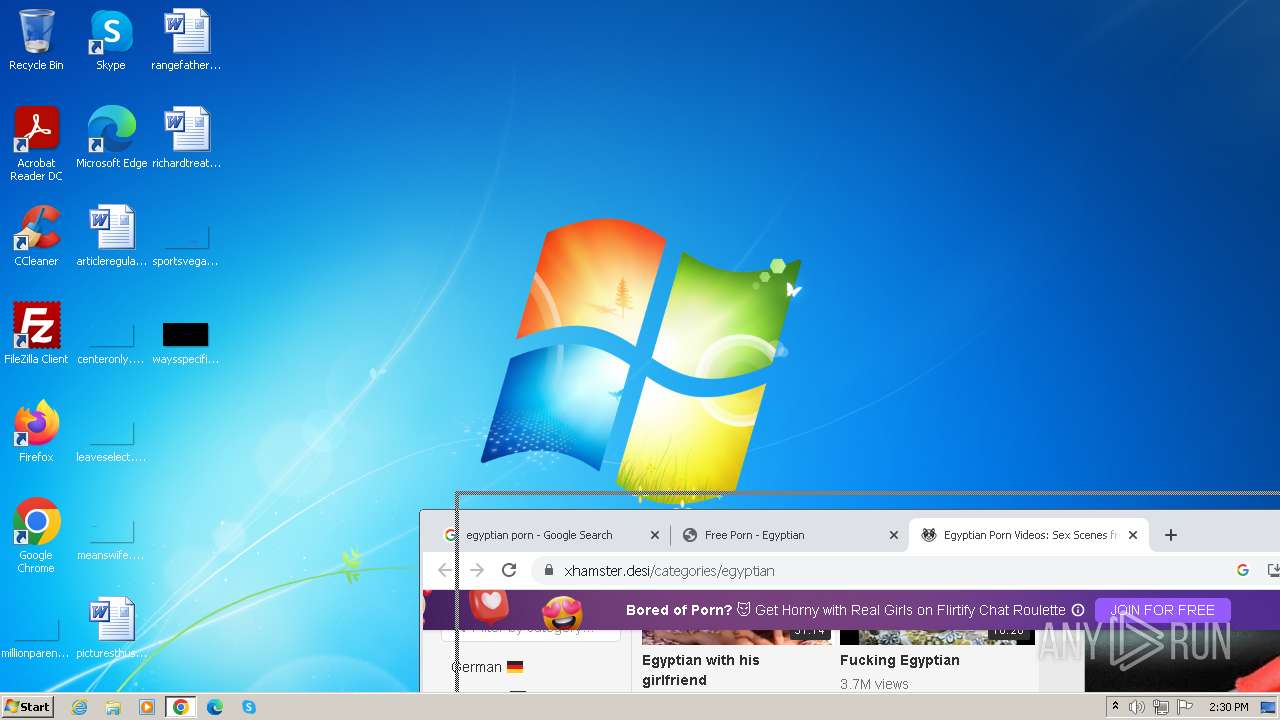Reload the current page
1280x720 pixels.
(509, 570)
